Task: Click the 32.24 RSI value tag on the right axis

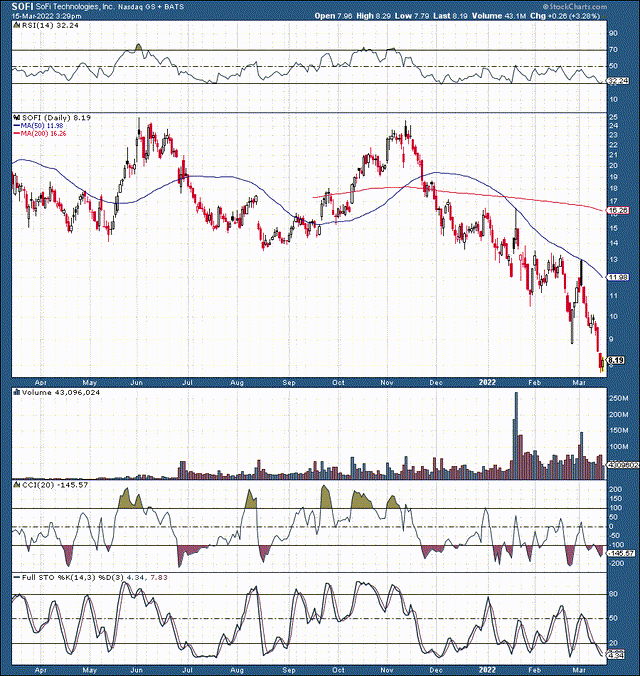Action: pos(618,81)
